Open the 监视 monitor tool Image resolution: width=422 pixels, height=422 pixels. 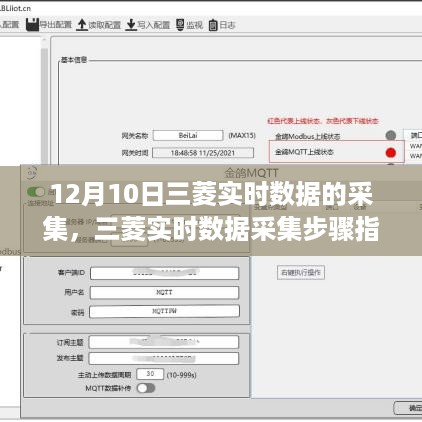click(189, 25)
